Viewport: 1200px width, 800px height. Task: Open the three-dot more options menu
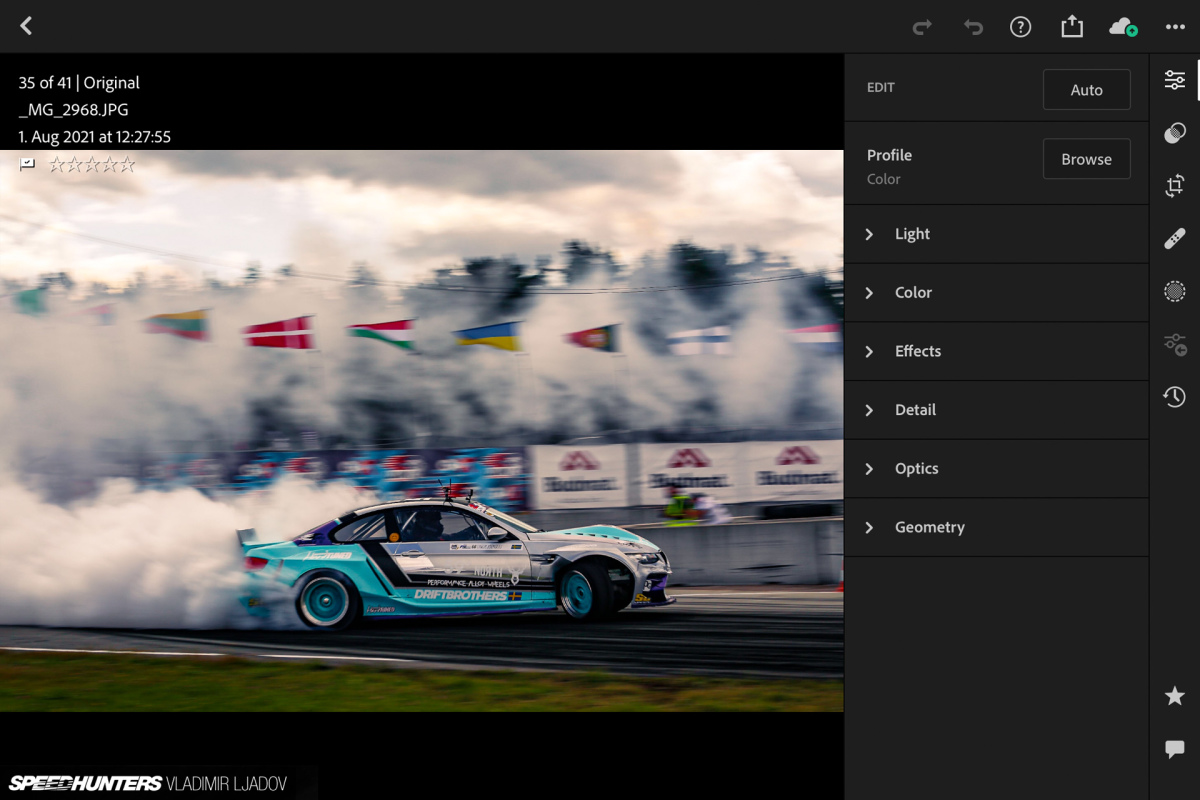(1175, 27)
